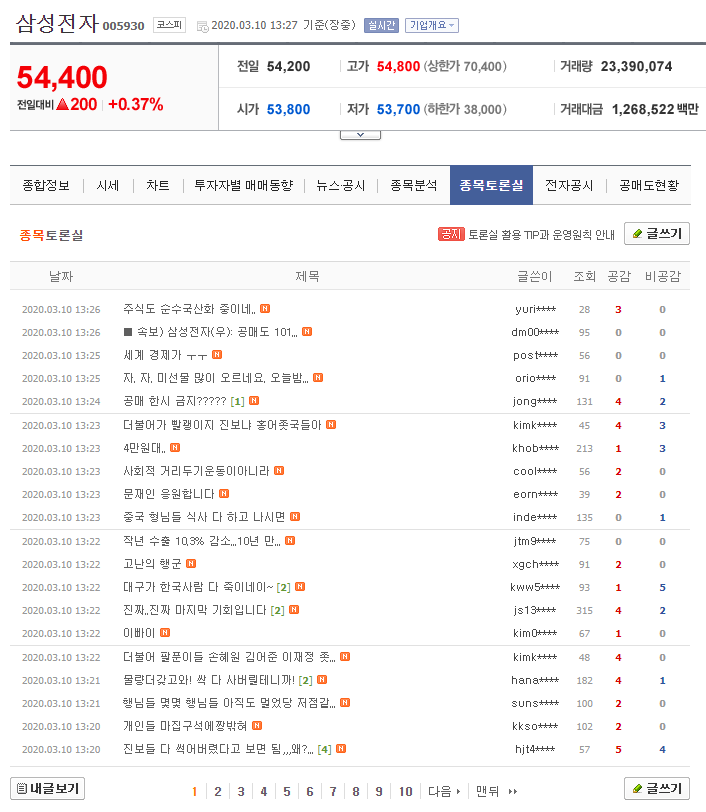Click 다음 next pages link
Screen dimensions: 706x812
tap(444, 792)
